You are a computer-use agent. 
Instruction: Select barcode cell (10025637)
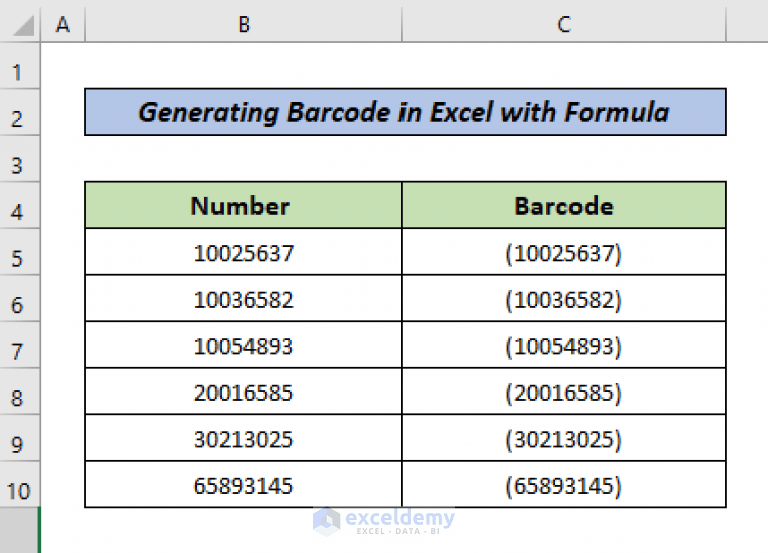tap(564, 252)
